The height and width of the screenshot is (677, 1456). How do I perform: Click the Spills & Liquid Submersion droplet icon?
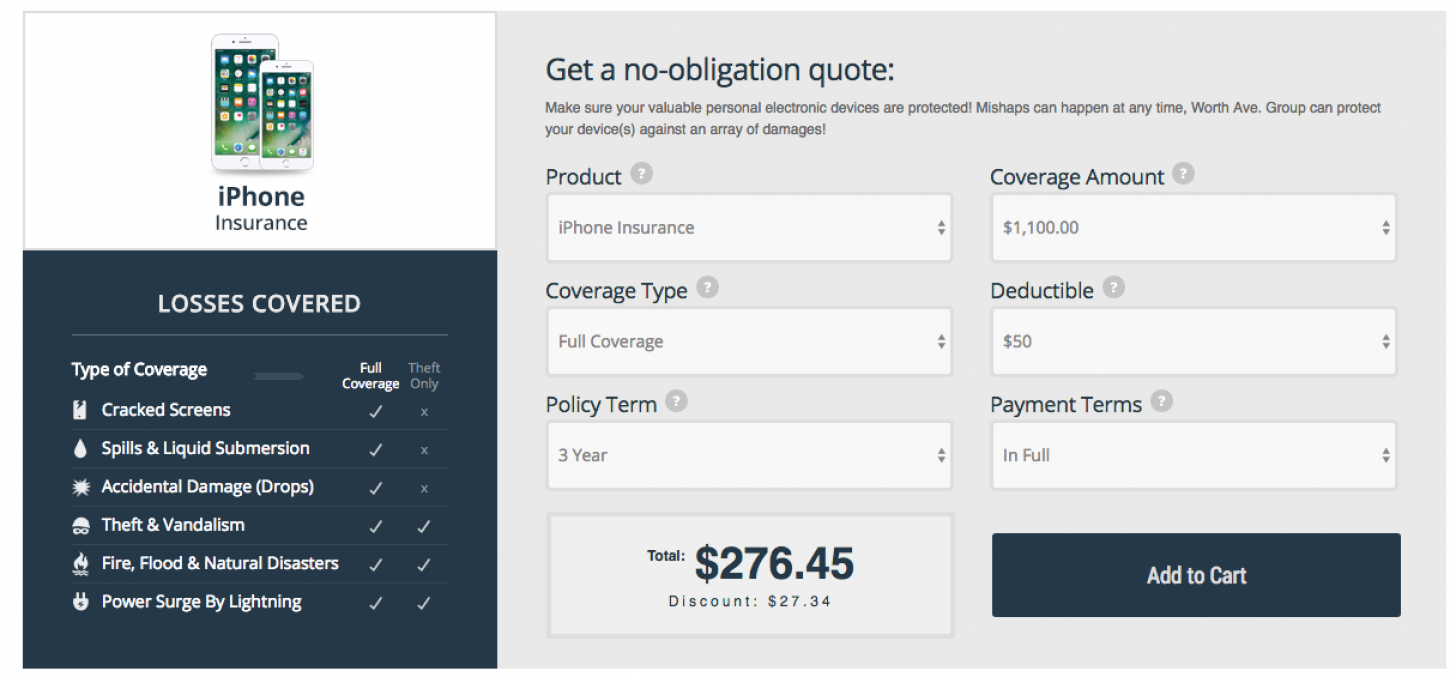coord(80,449)
